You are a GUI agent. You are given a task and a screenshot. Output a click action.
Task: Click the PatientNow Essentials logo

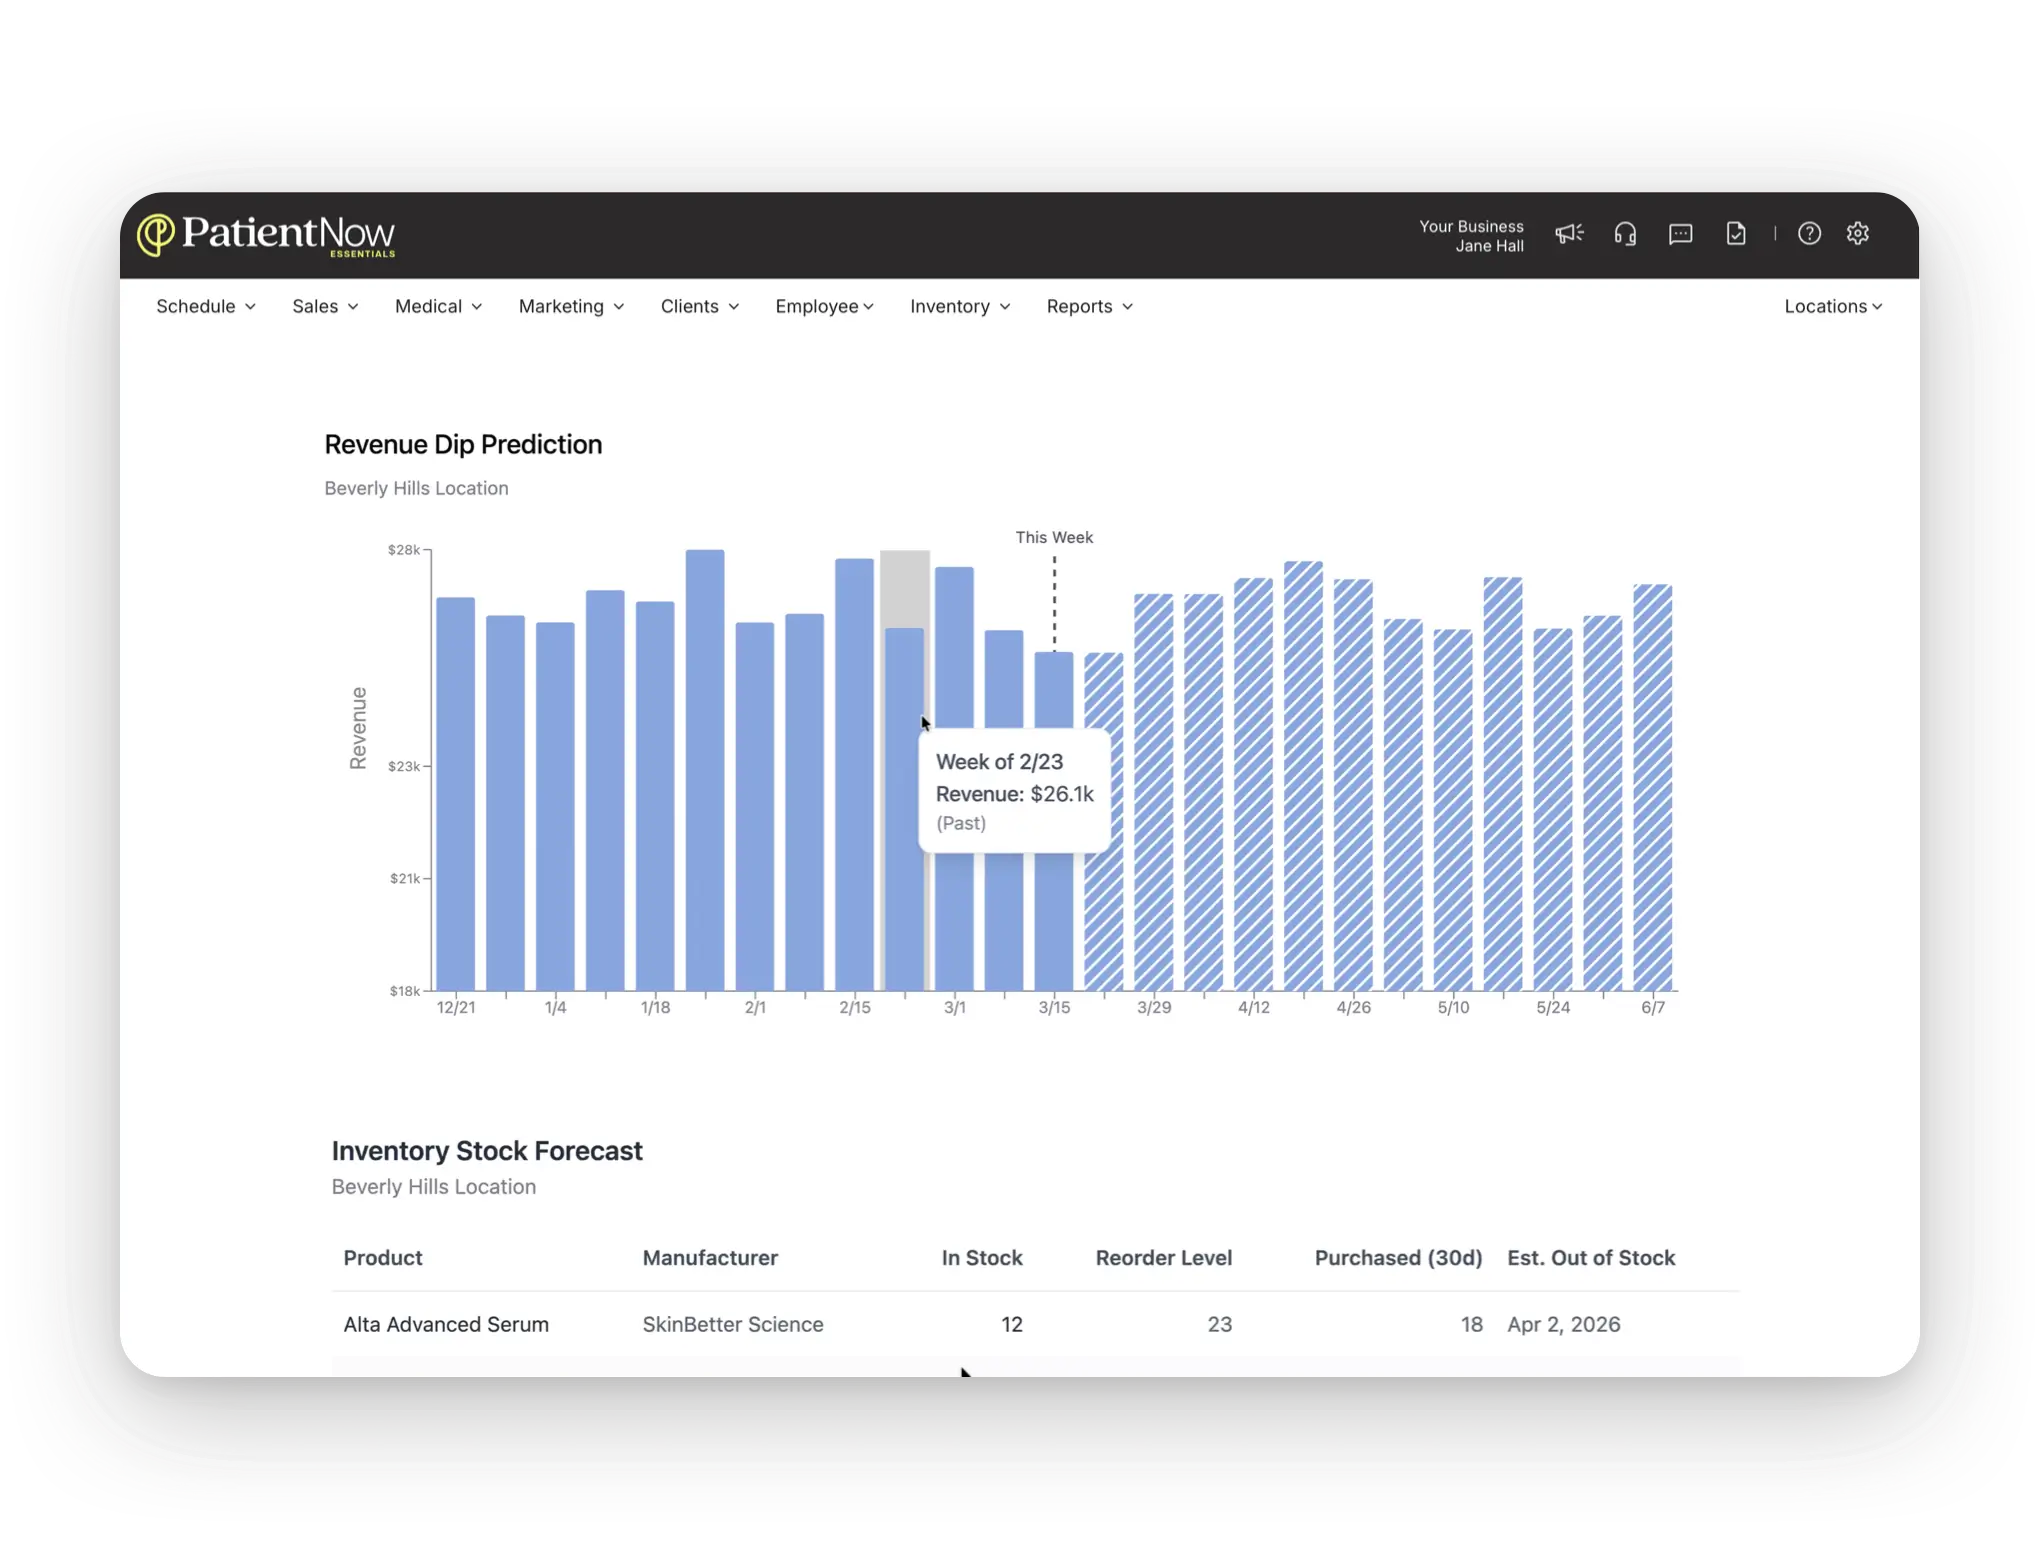(266, 235)
